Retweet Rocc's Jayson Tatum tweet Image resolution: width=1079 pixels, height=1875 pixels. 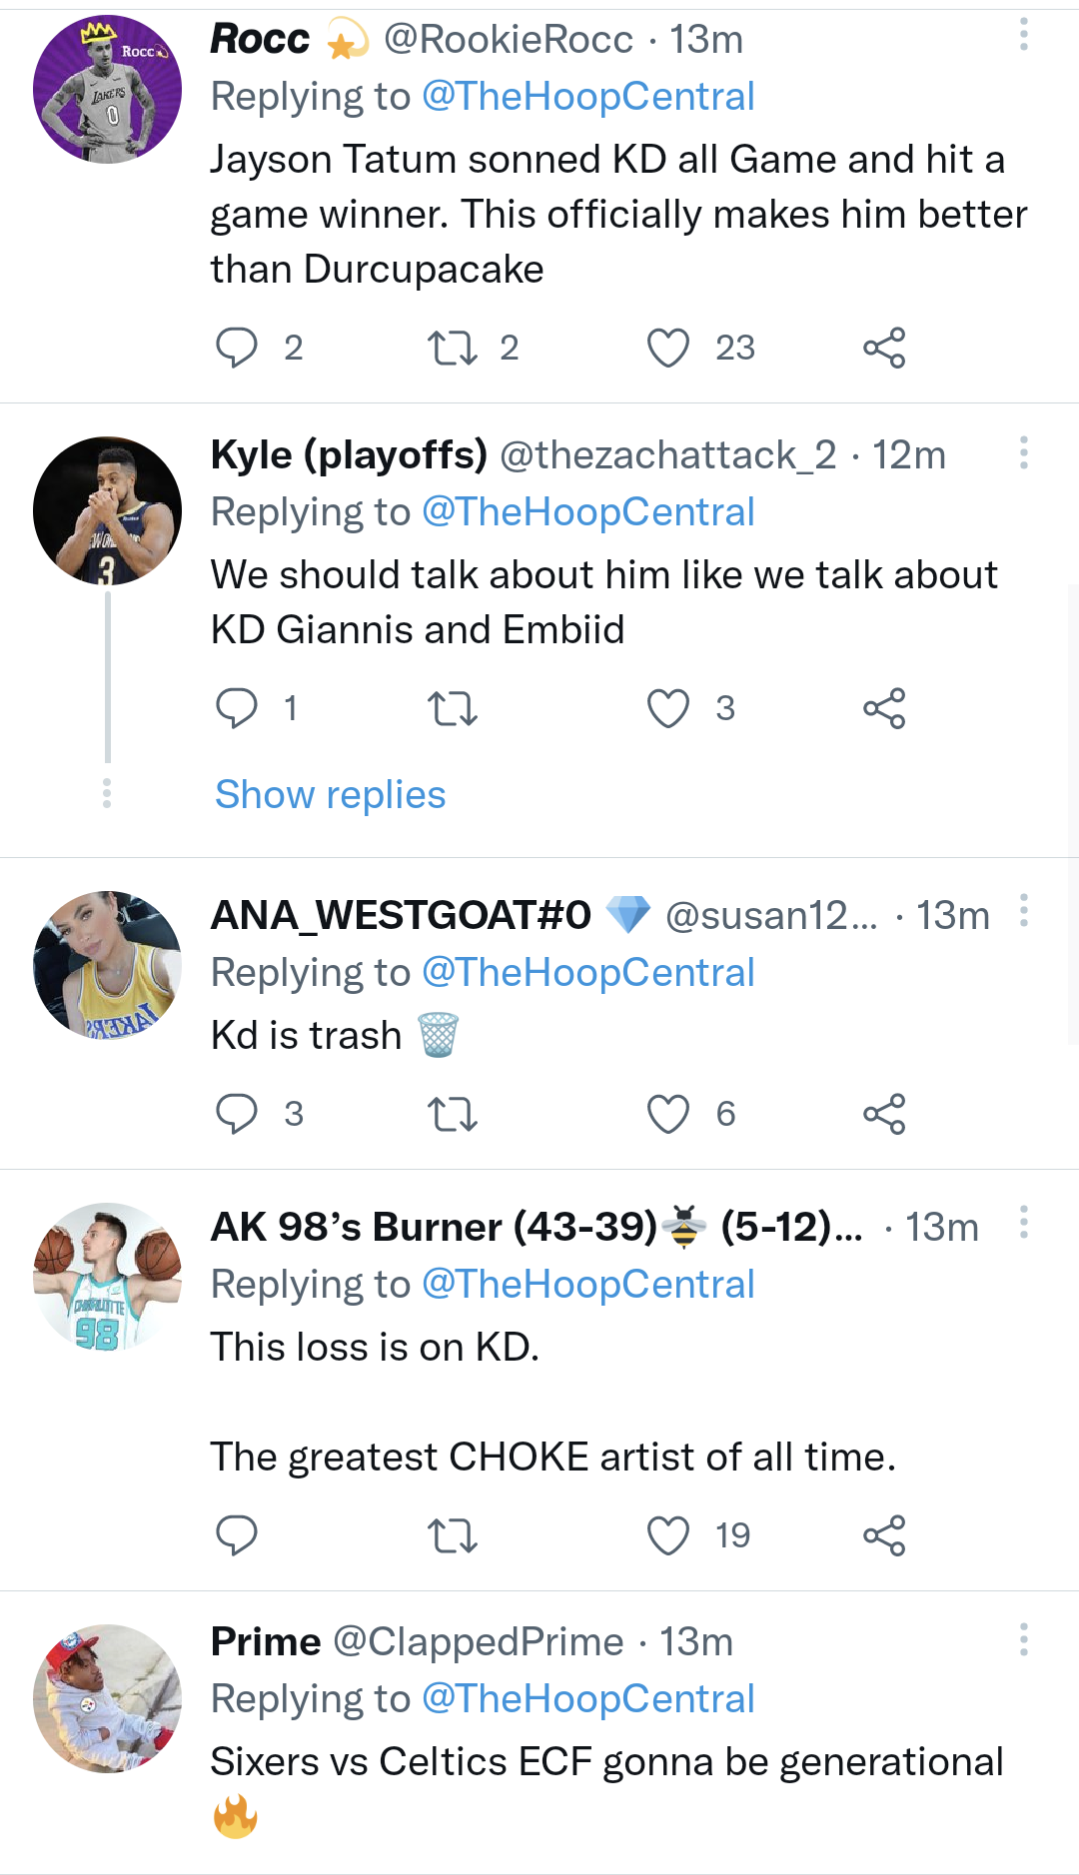[452, 348]
